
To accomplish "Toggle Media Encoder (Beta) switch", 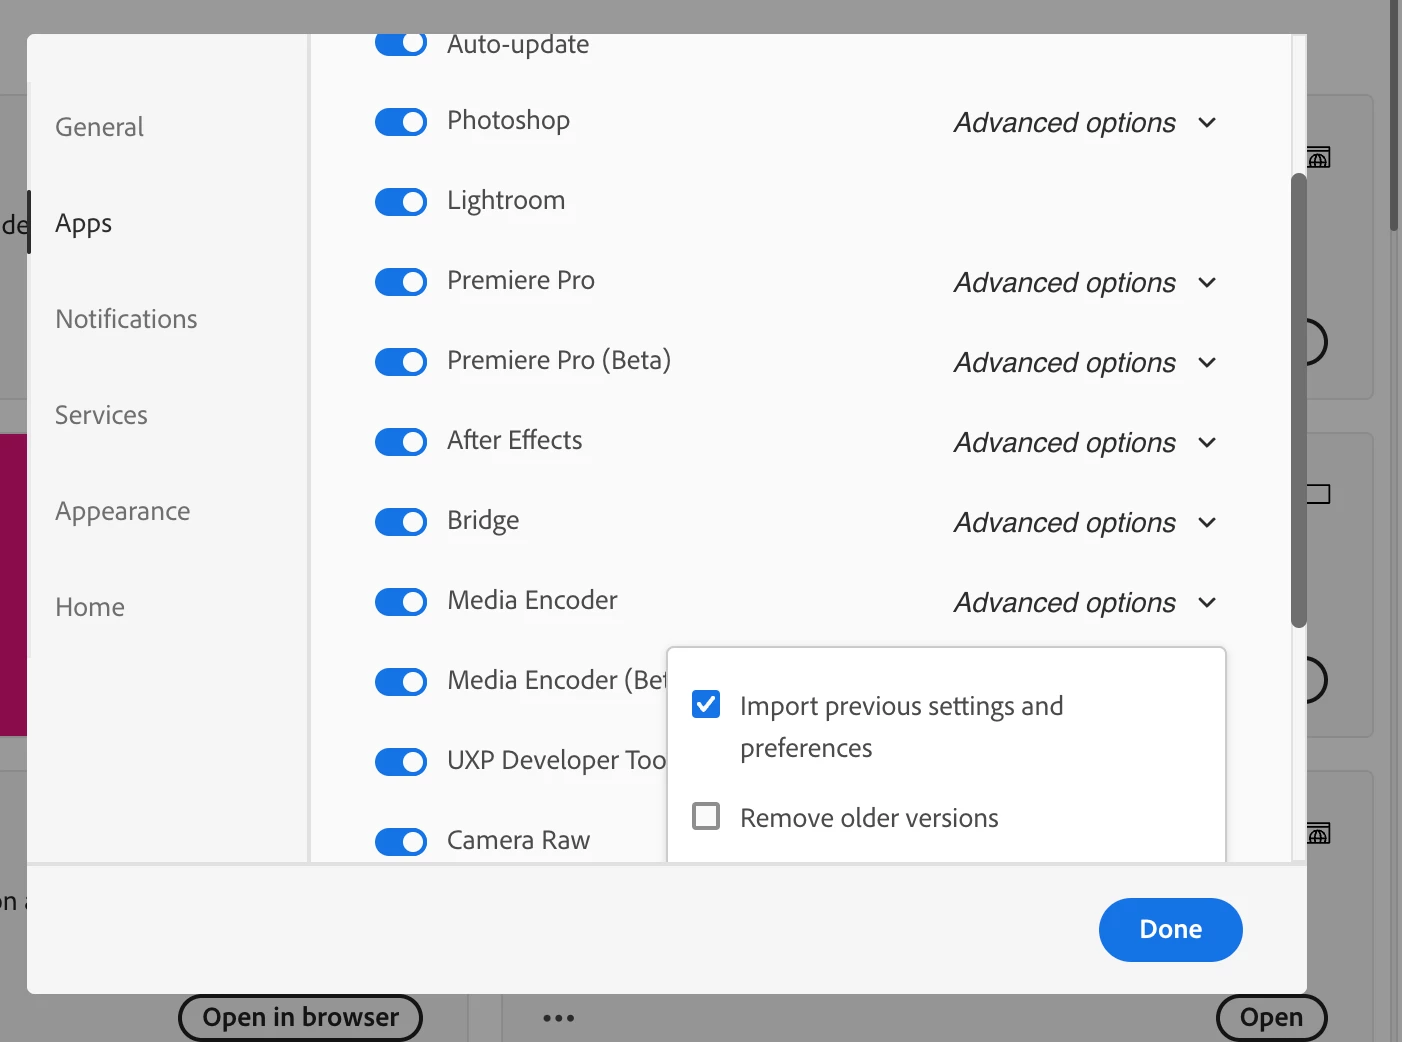I will point(401,682).
